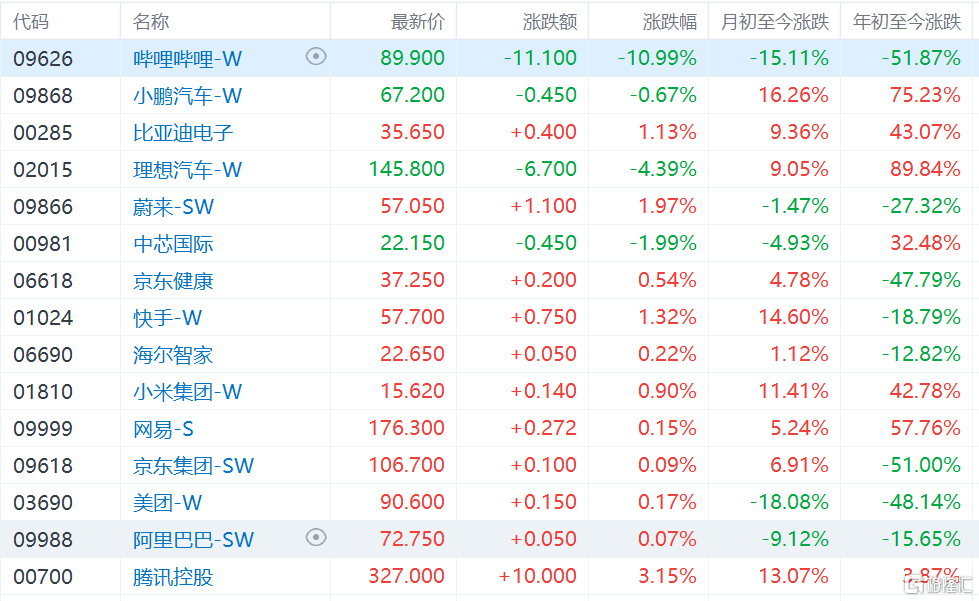Select the row with code 09618

(490, 466)
